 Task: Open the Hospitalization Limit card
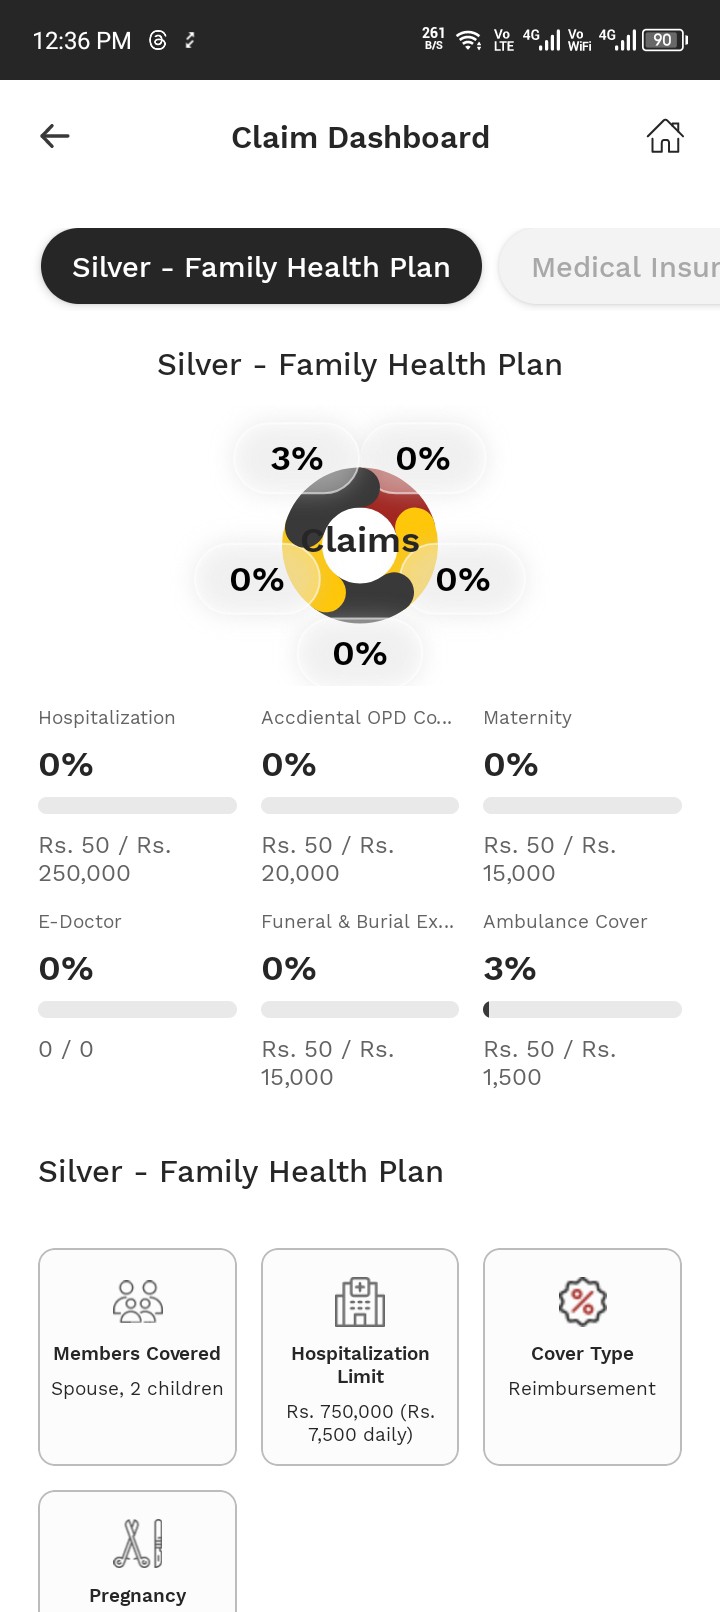360,1356
